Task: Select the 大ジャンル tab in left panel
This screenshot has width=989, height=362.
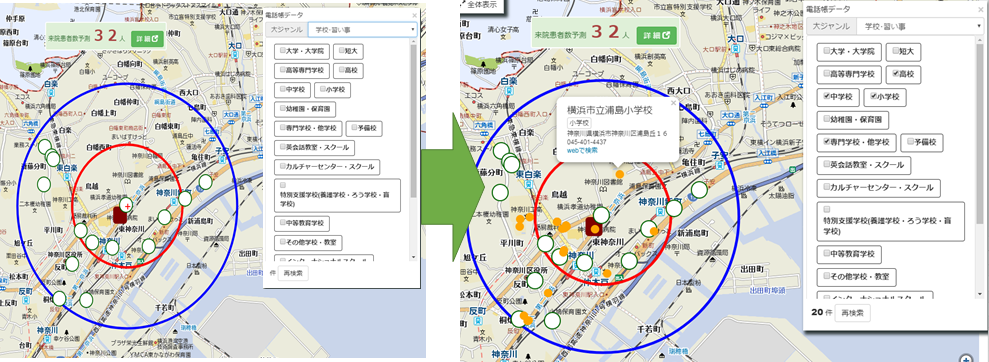Action: [x=286, y=29]
